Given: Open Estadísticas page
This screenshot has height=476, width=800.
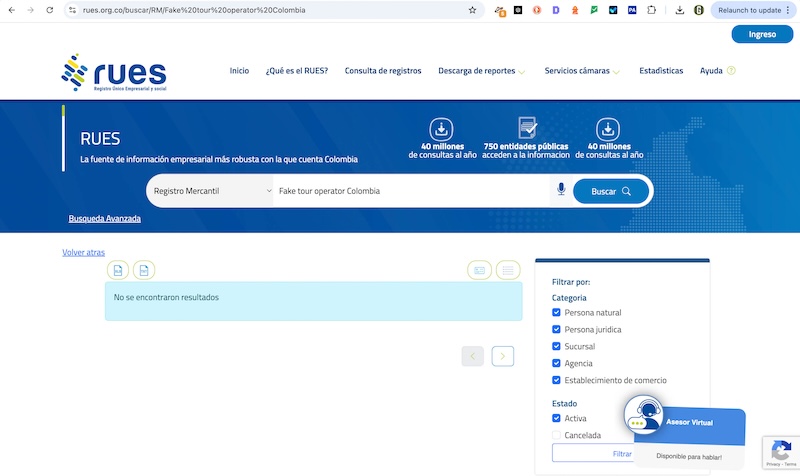Looking at the screenshot, I should tap(661, 70).
